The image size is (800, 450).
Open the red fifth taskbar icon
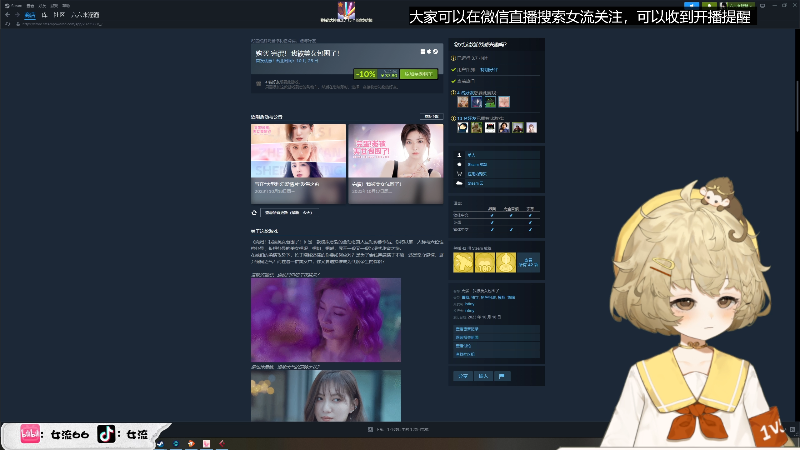click(222, 443)
